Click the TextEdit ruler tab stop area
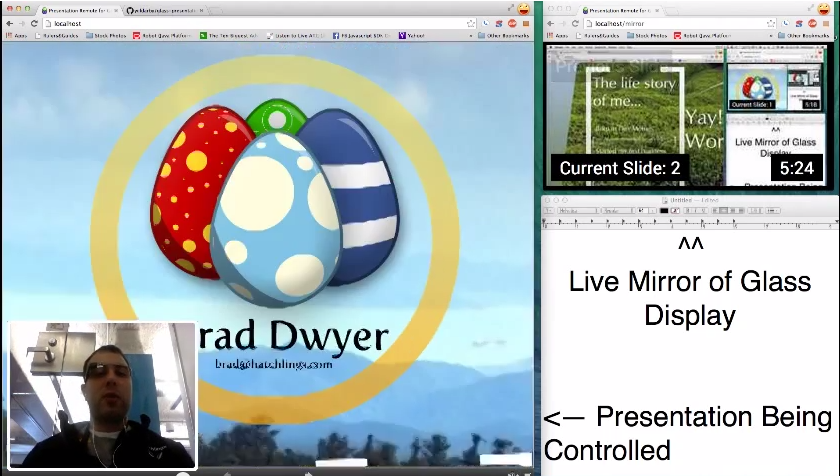This screenshot has width=840, height=476. tap(690, 224)
